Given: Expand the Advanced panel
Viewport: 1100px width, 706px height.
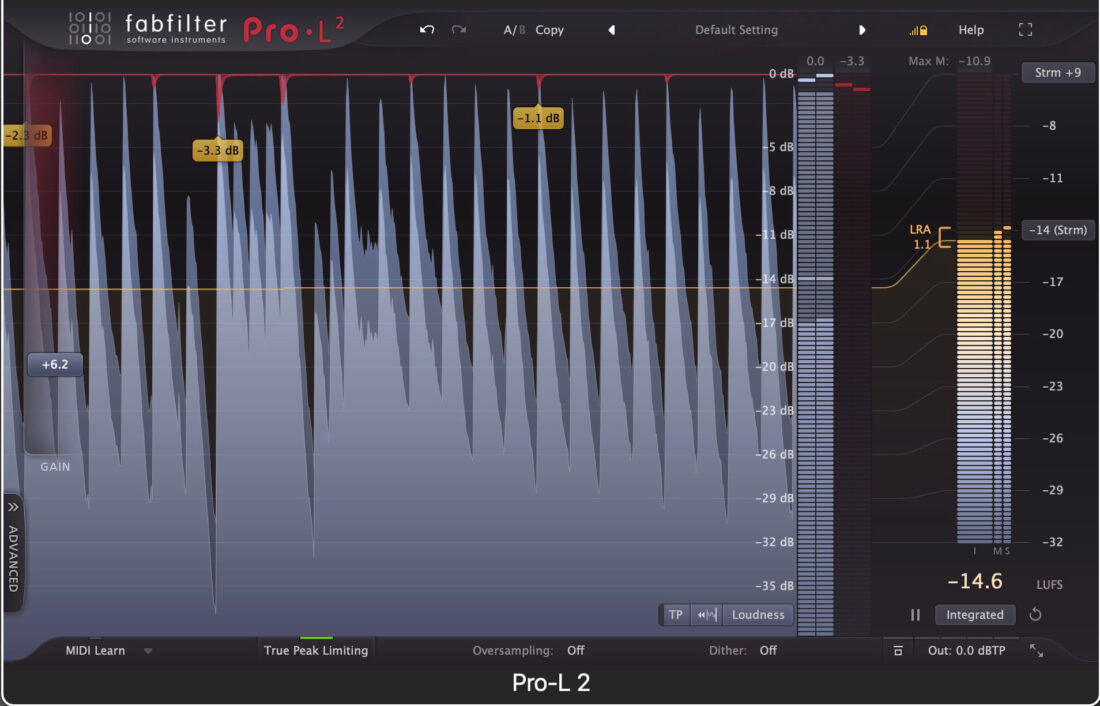Looking at the screenshot, I should coord(13,551).
